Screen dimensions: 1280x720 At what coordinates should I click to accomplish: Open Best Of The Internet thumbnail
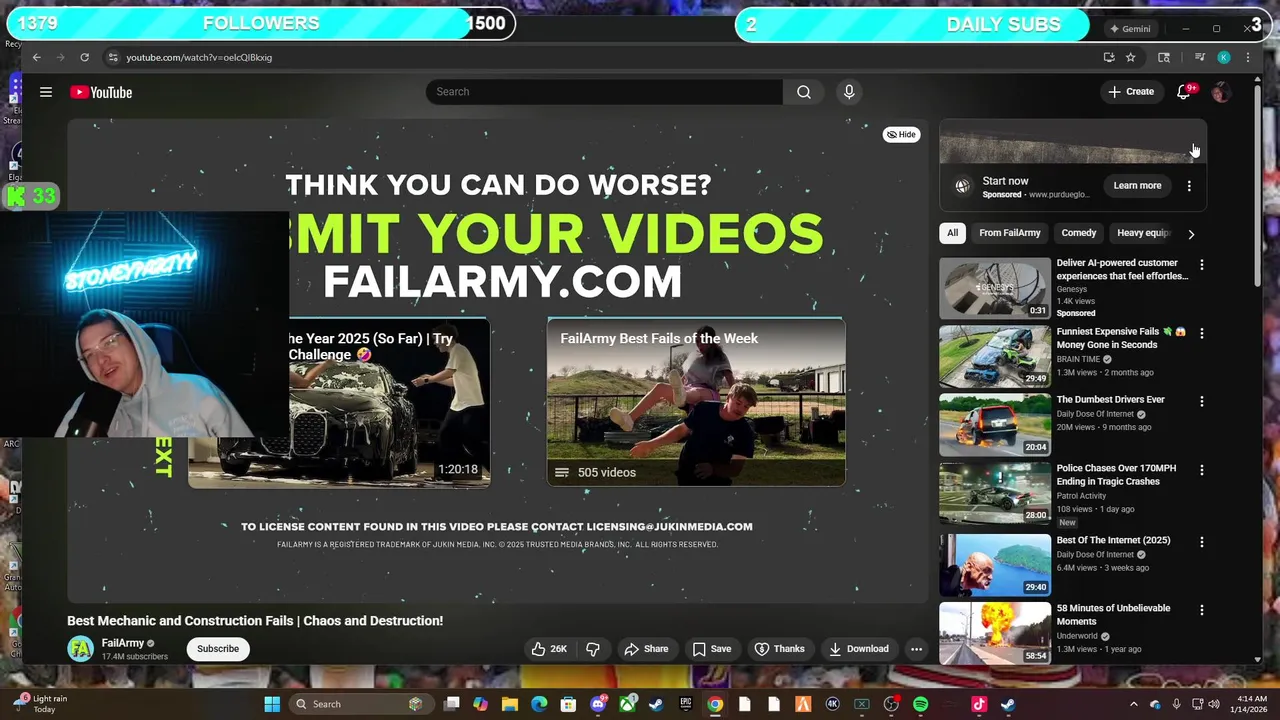coord(995,565)
